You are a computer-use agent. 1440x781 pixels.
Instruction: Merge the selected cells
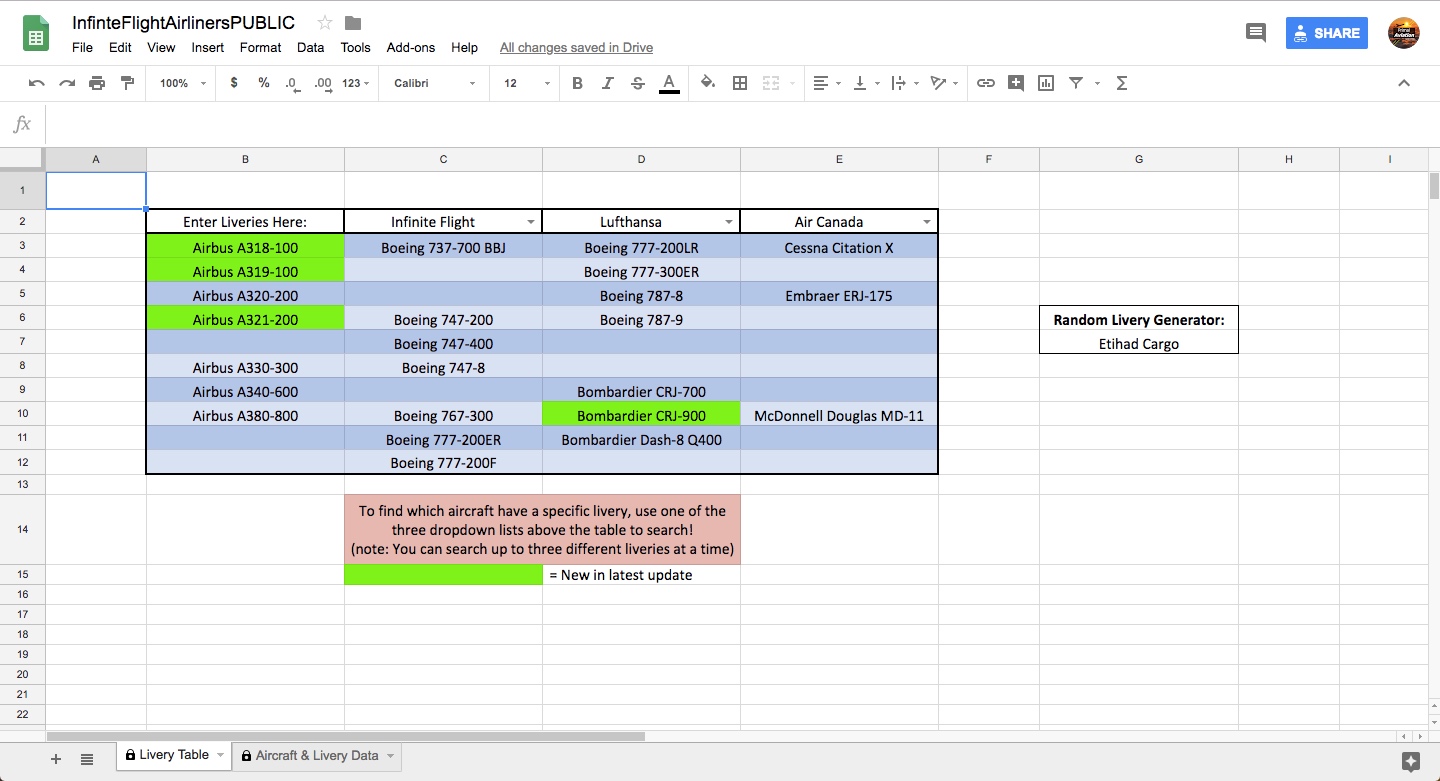click(770, 83)
